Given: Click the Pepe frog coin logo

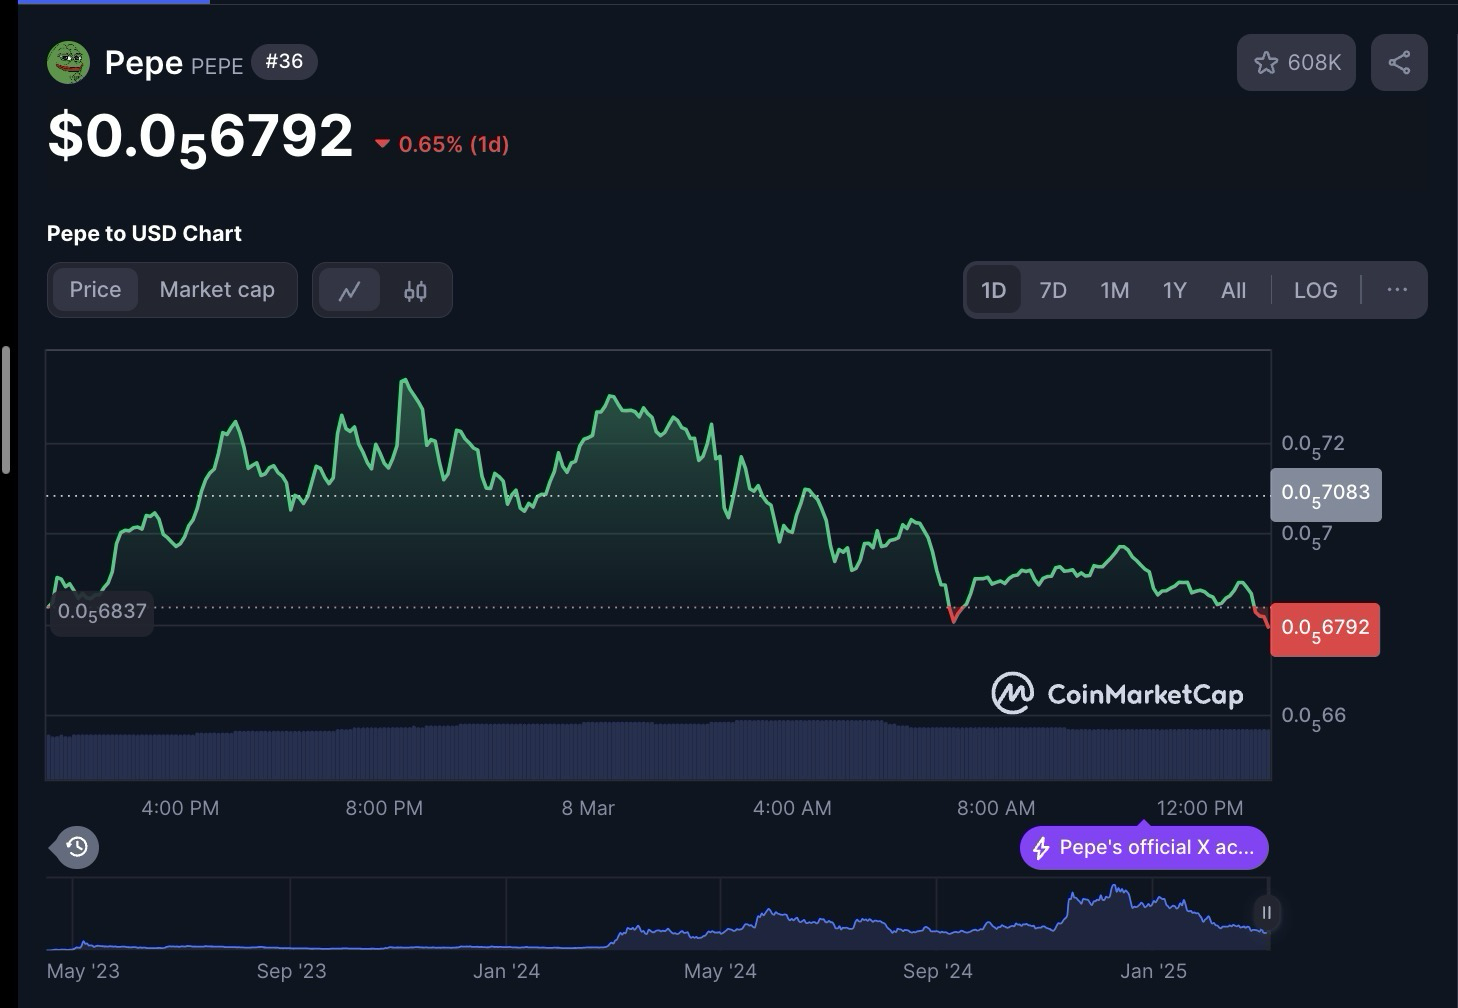Looking at the screenshot, I should click(68, 62).
